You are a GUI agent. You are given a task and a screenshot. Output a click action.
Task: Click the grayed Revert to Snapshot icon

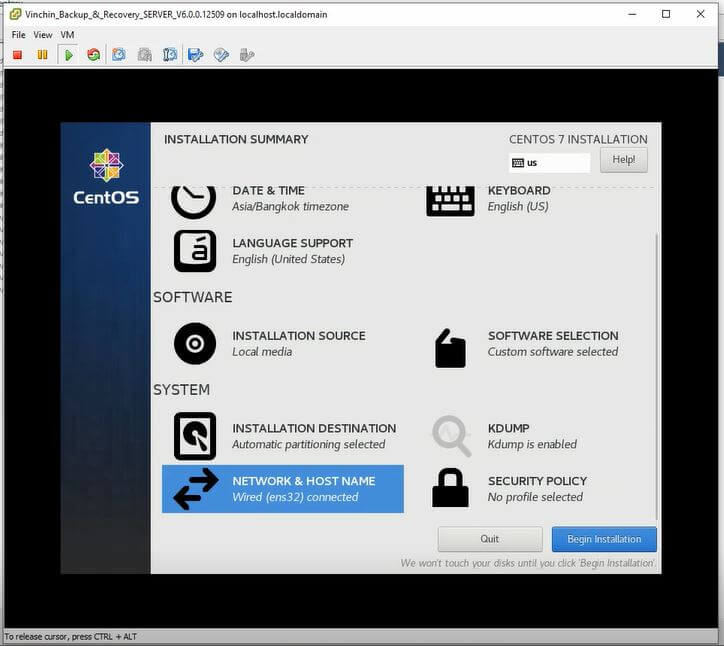[145, 55]
